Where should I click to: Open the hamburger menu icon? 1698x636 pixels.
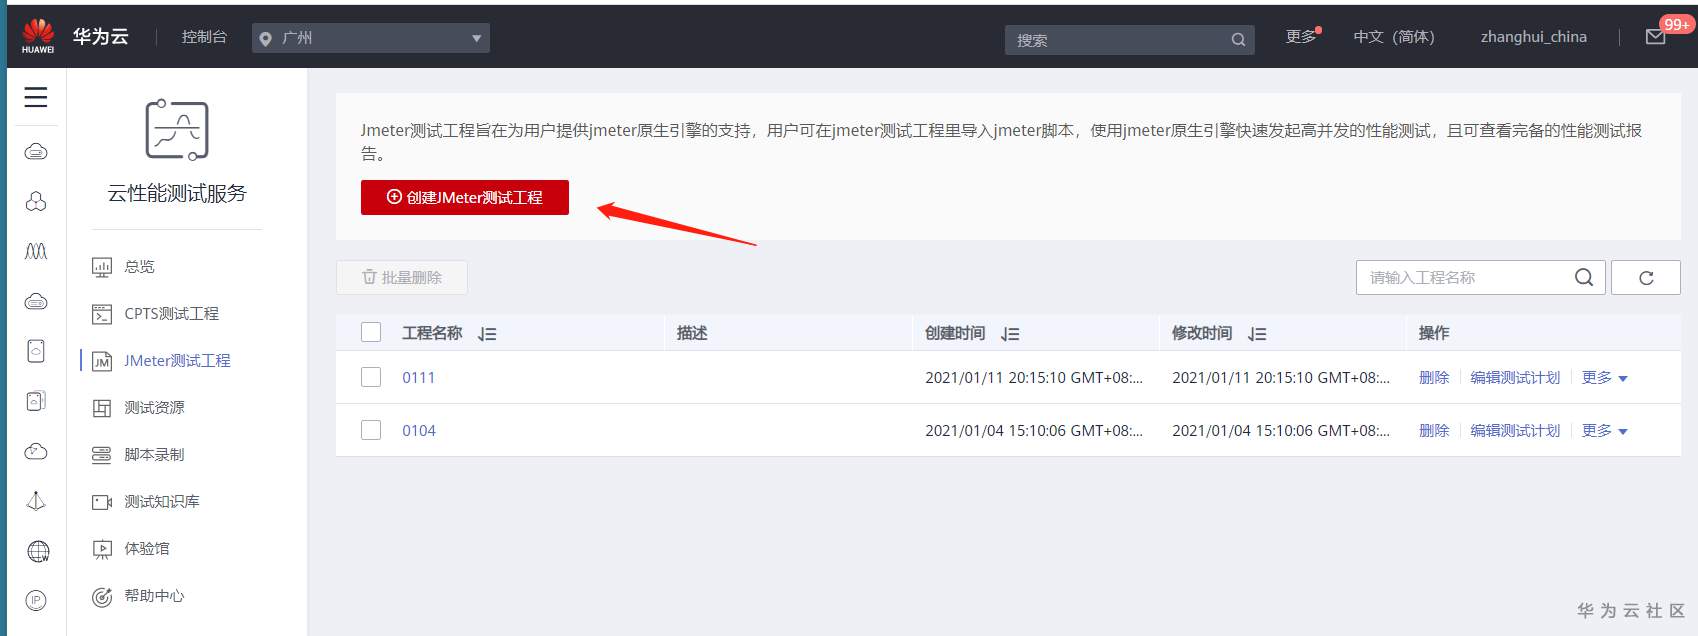click(36, 97)
